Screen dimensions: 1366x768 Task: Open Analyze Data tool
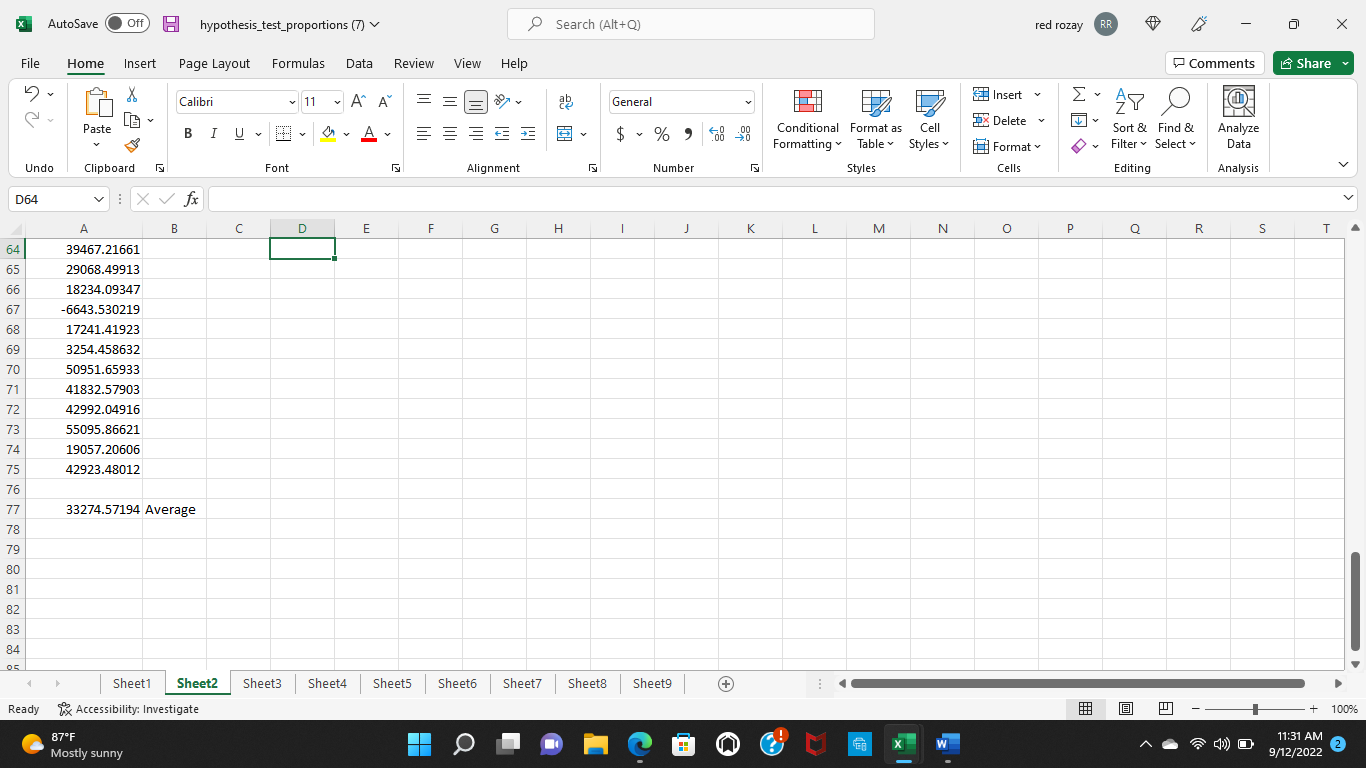pyautogui.click(x=1238, y=119)
